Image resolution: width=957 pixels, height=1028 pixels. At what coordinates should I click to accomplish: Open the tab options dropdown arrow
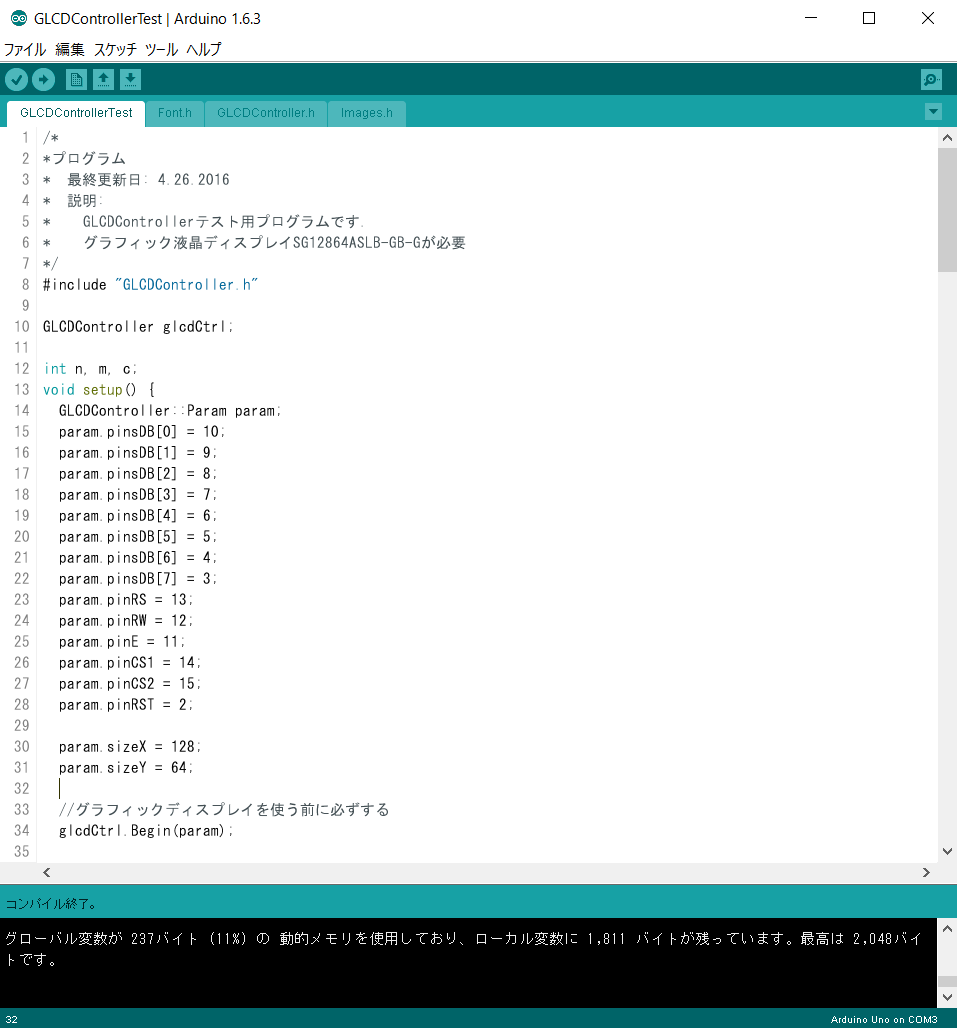point(933,111)
